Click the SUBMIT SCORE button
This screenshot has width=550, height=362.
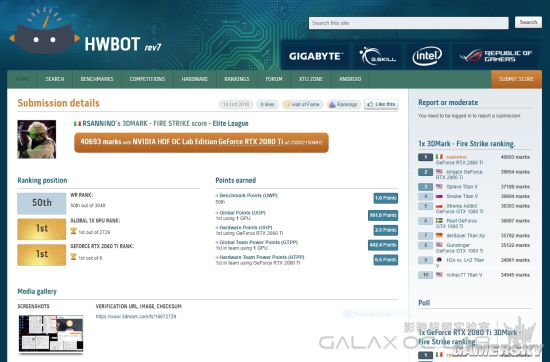coord(516,79)
